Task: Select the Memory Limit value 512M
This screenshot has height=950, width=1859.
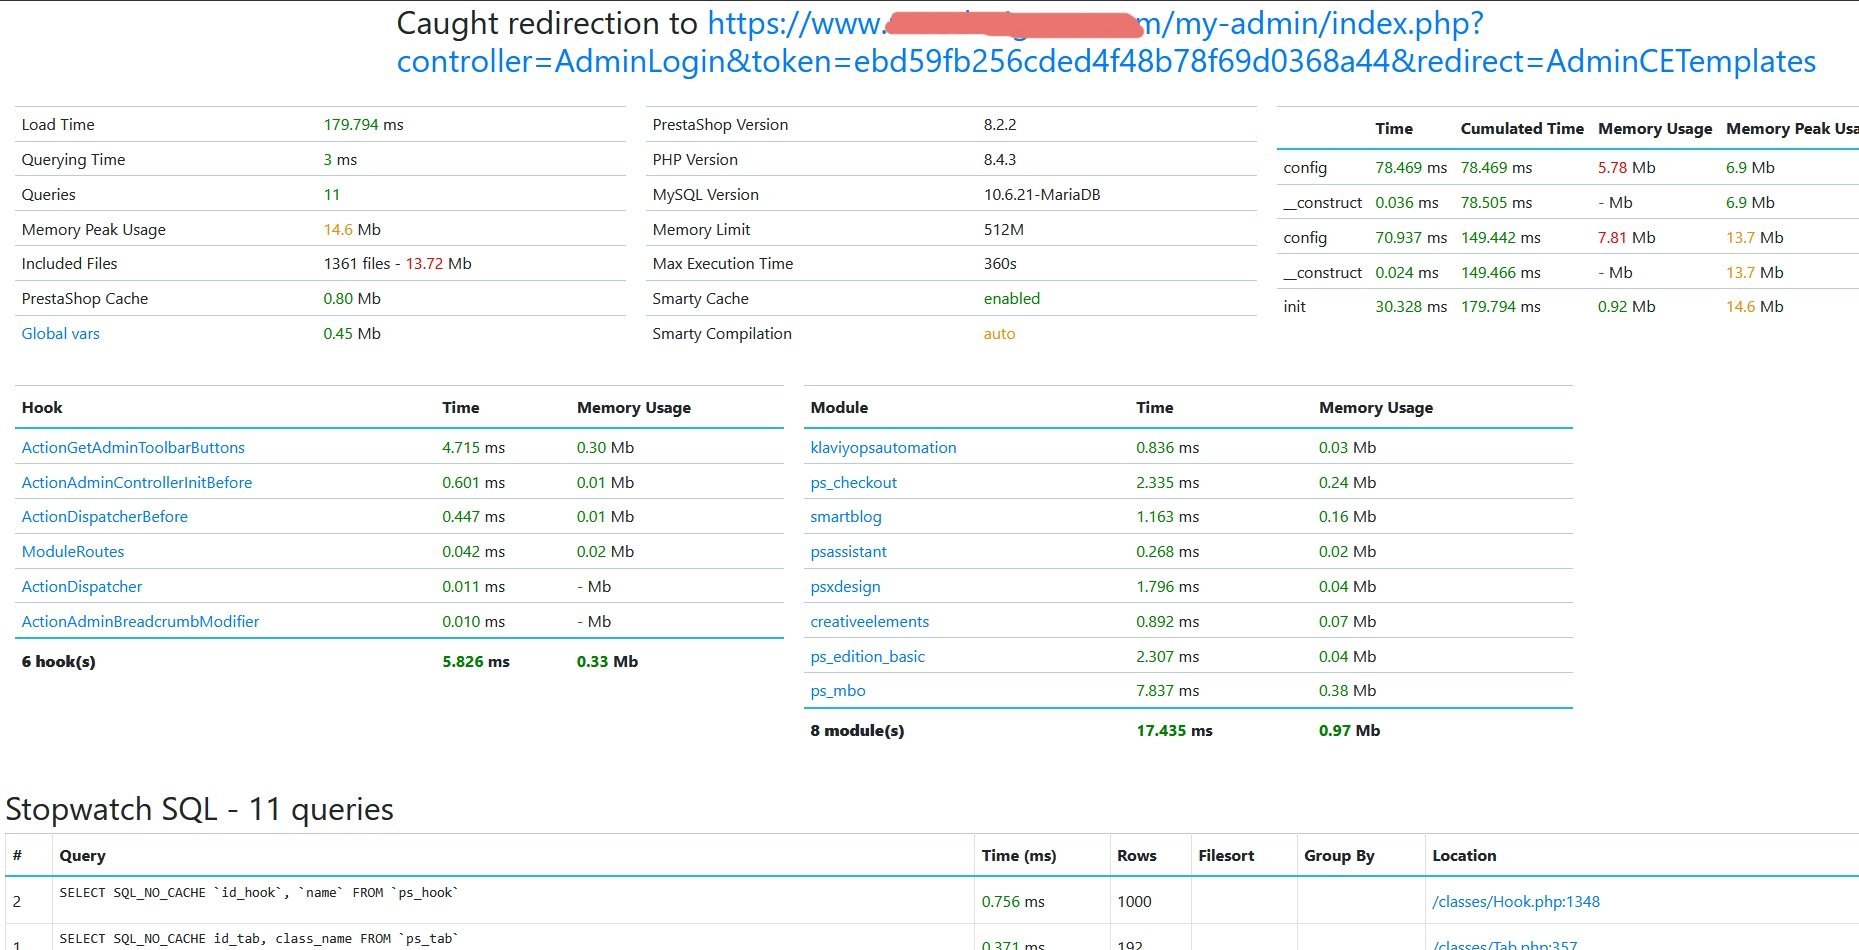Action: pos(1004,230)
